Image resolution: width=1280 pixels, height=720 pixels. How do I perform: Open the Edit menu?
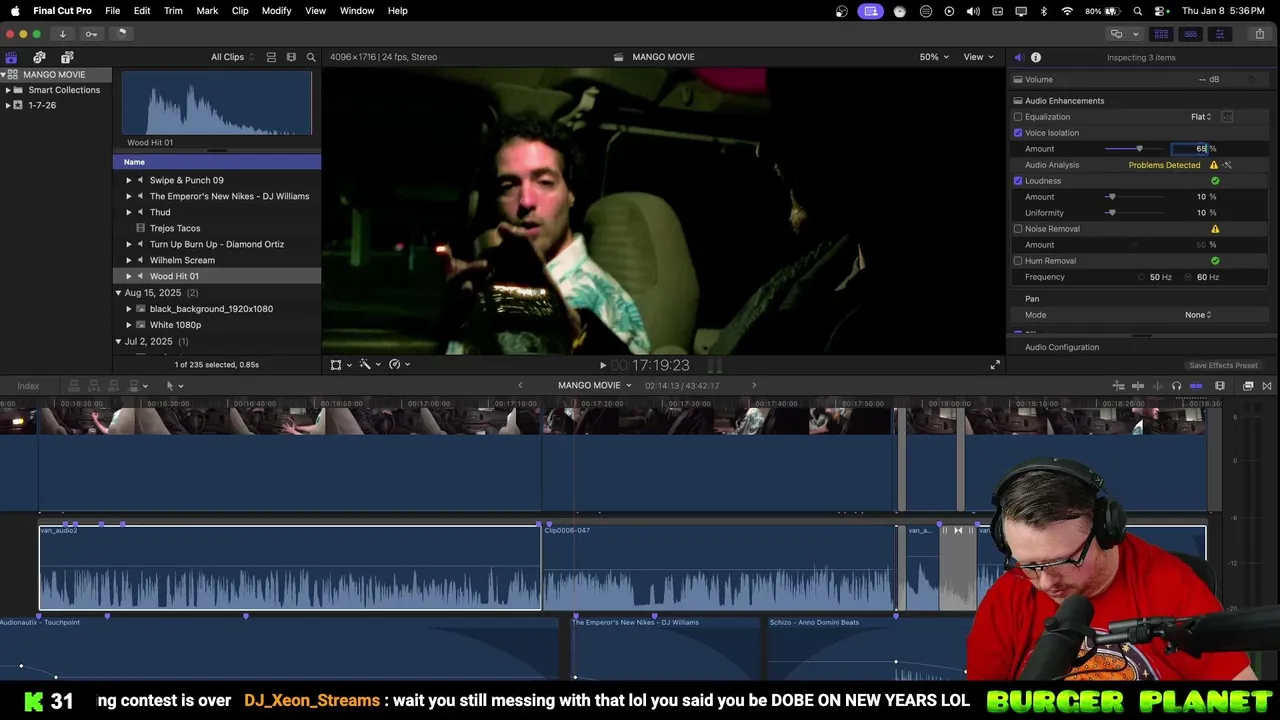(142, 11)
